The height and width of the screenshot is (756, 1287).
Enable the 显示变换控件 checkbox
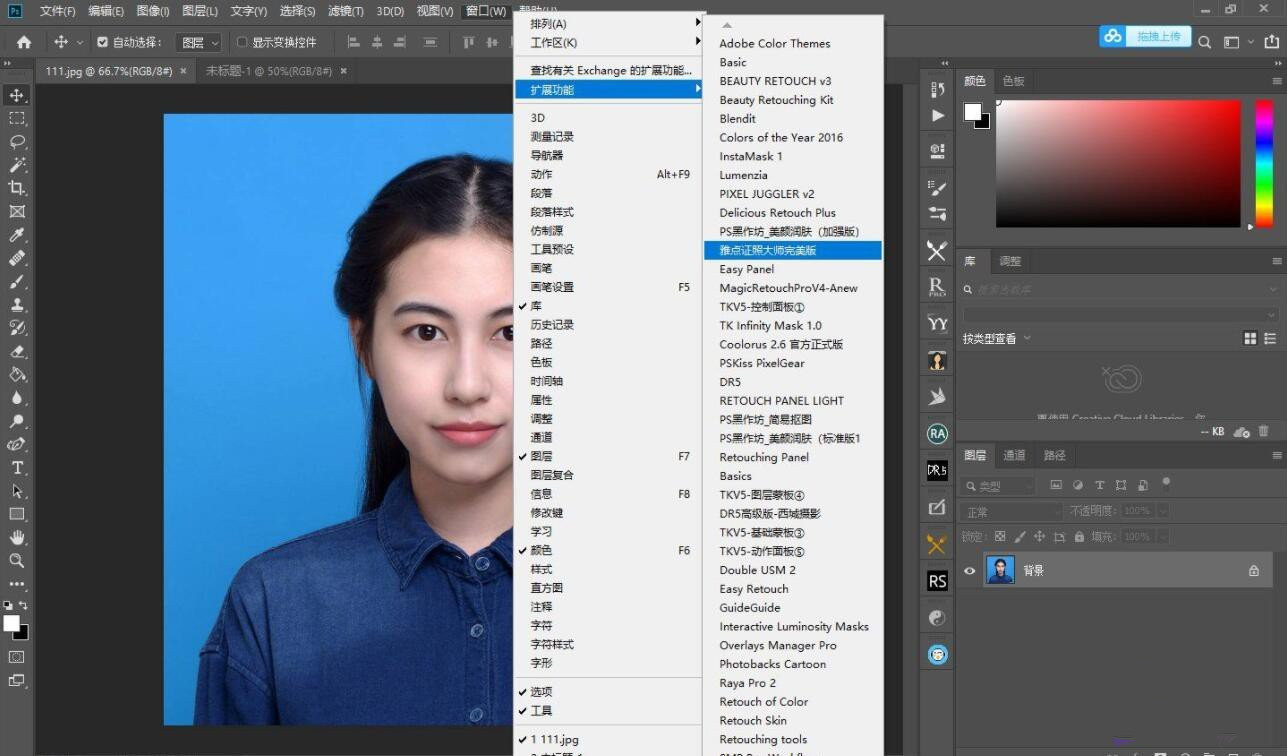[241, 42]
